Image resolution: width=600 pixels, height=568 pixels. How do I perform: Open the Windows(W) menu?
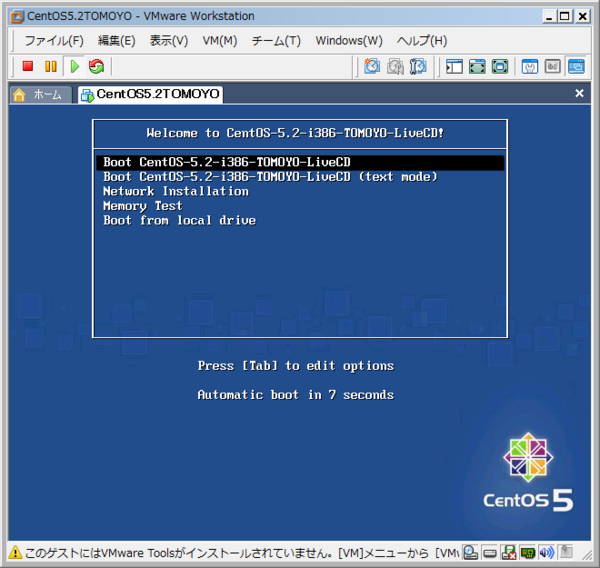[x=349, y=41]
